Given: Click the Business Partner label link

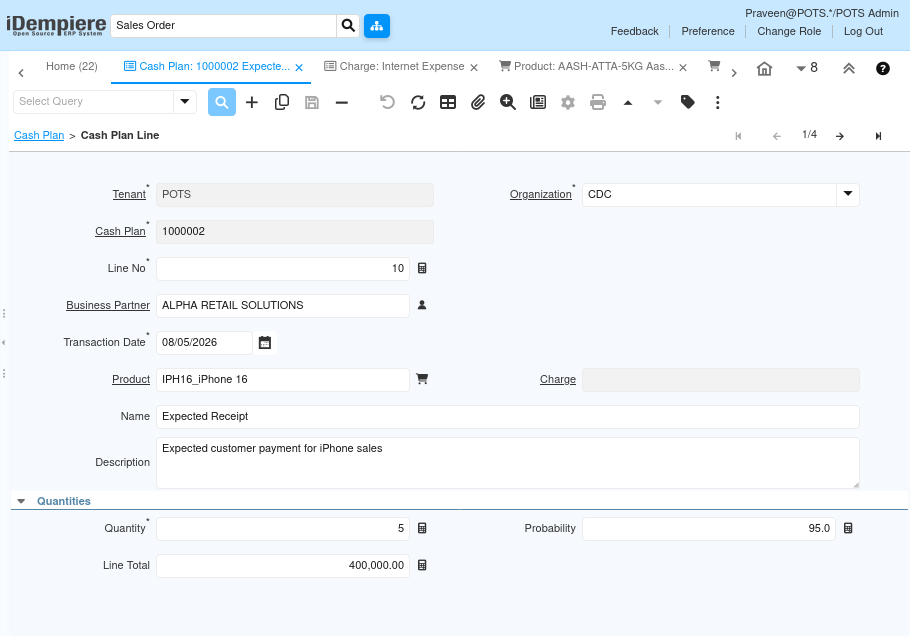Looking at the screenshot, I should coord(108,305).
